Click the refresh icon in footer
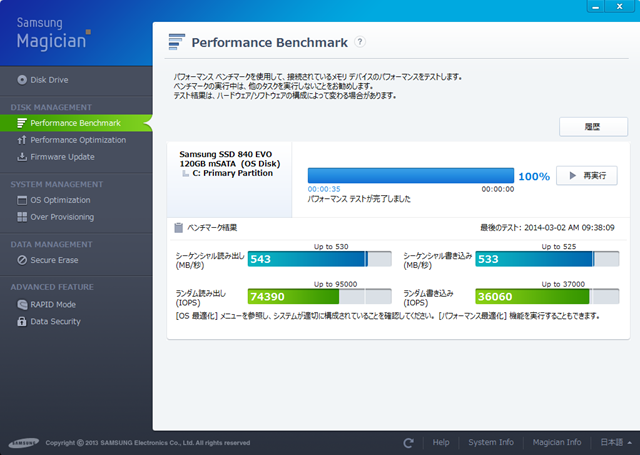The image size is (640, 455). pos(409,442)
